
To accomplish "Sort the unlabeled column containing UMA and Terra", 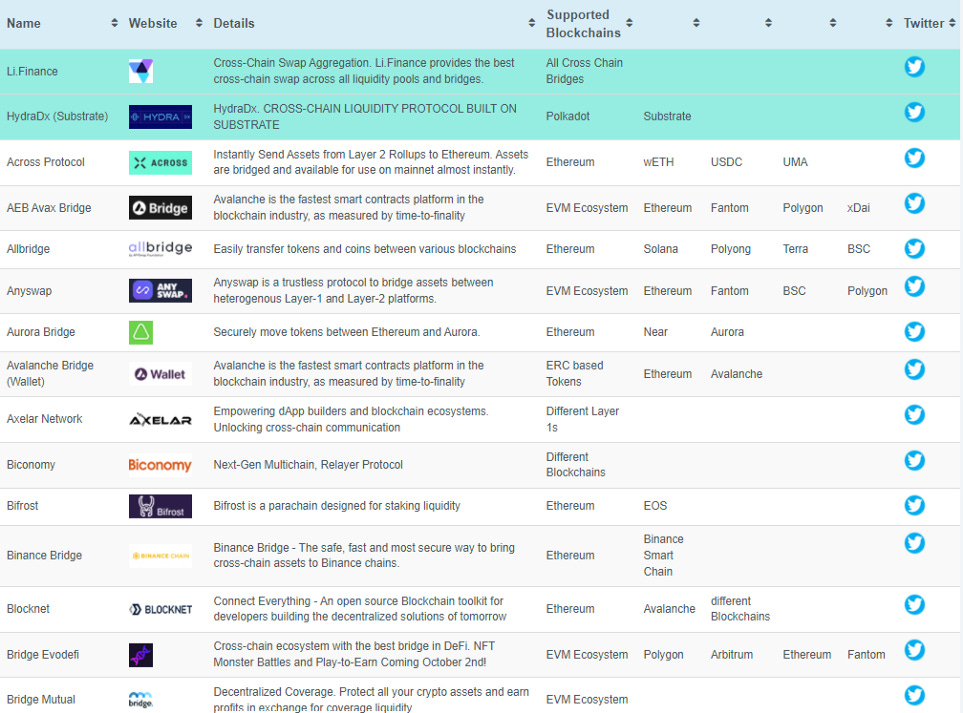I will pyautogui.click(x=833, y=23).
